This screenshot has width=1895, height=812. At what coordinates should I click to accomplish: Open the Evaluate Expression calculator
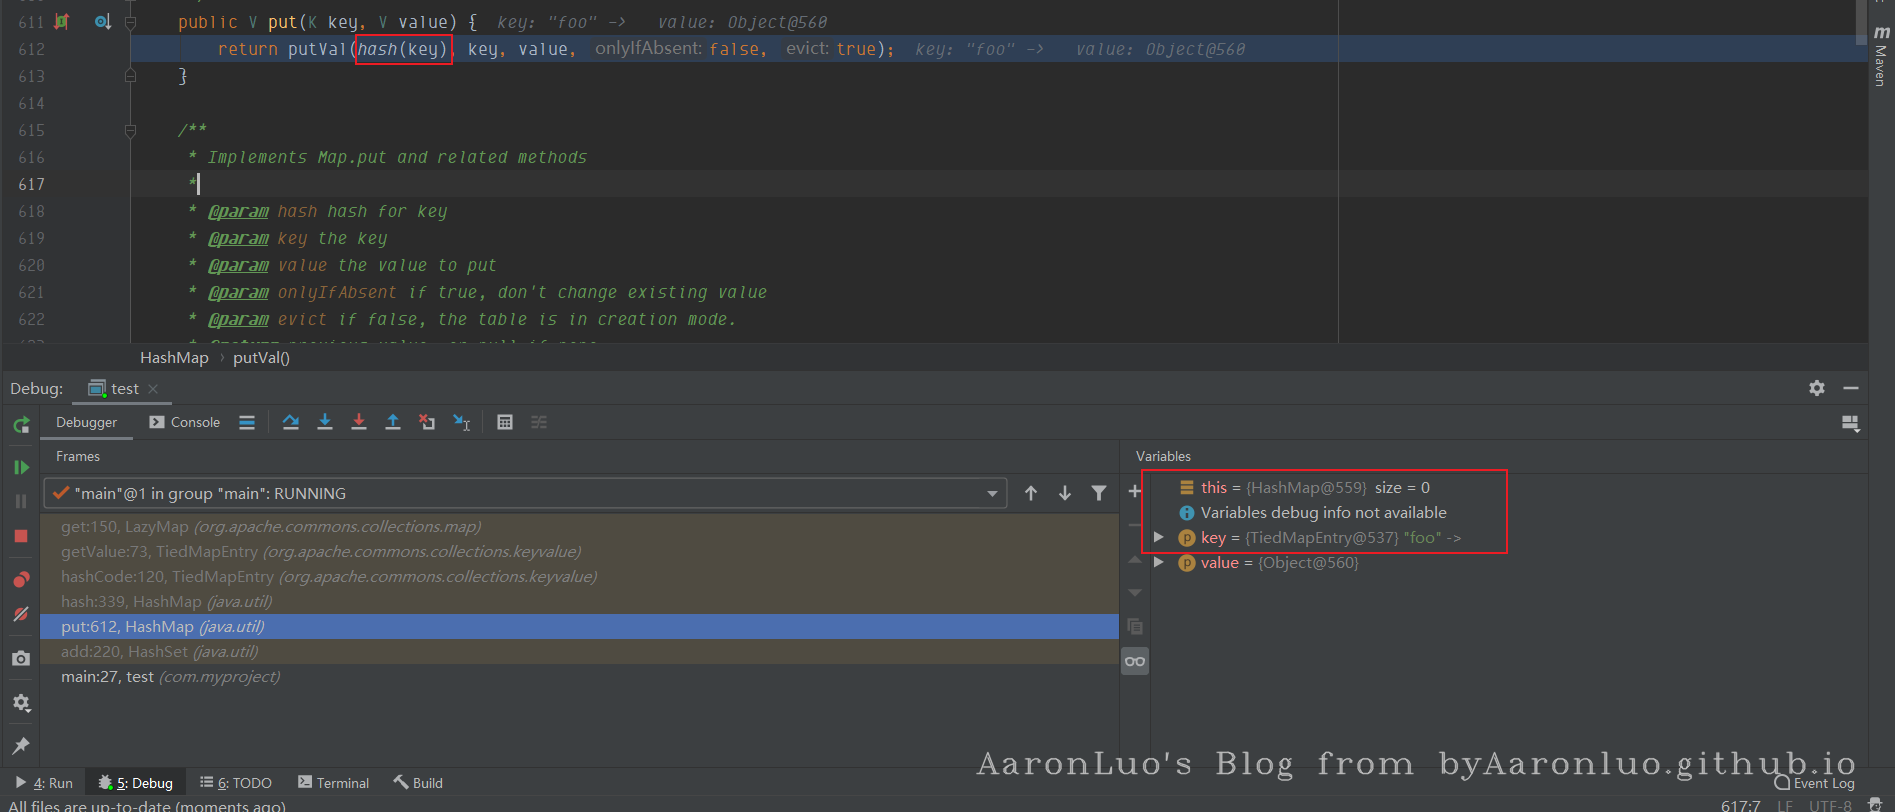pos(505,422)
